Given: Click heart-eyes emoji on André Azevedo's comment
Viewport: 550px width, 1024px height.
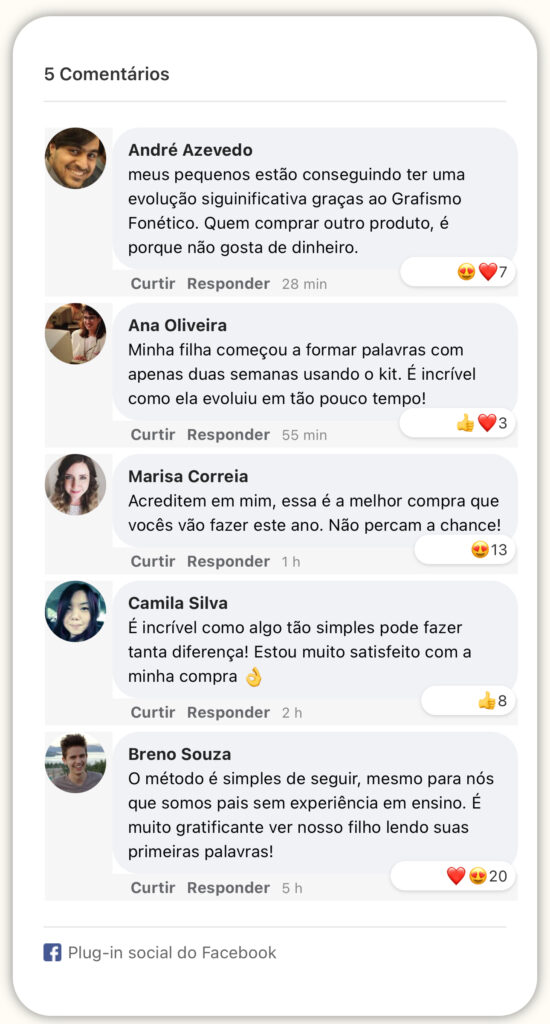Looking at the screenshot, I should [x=466, y=272].
